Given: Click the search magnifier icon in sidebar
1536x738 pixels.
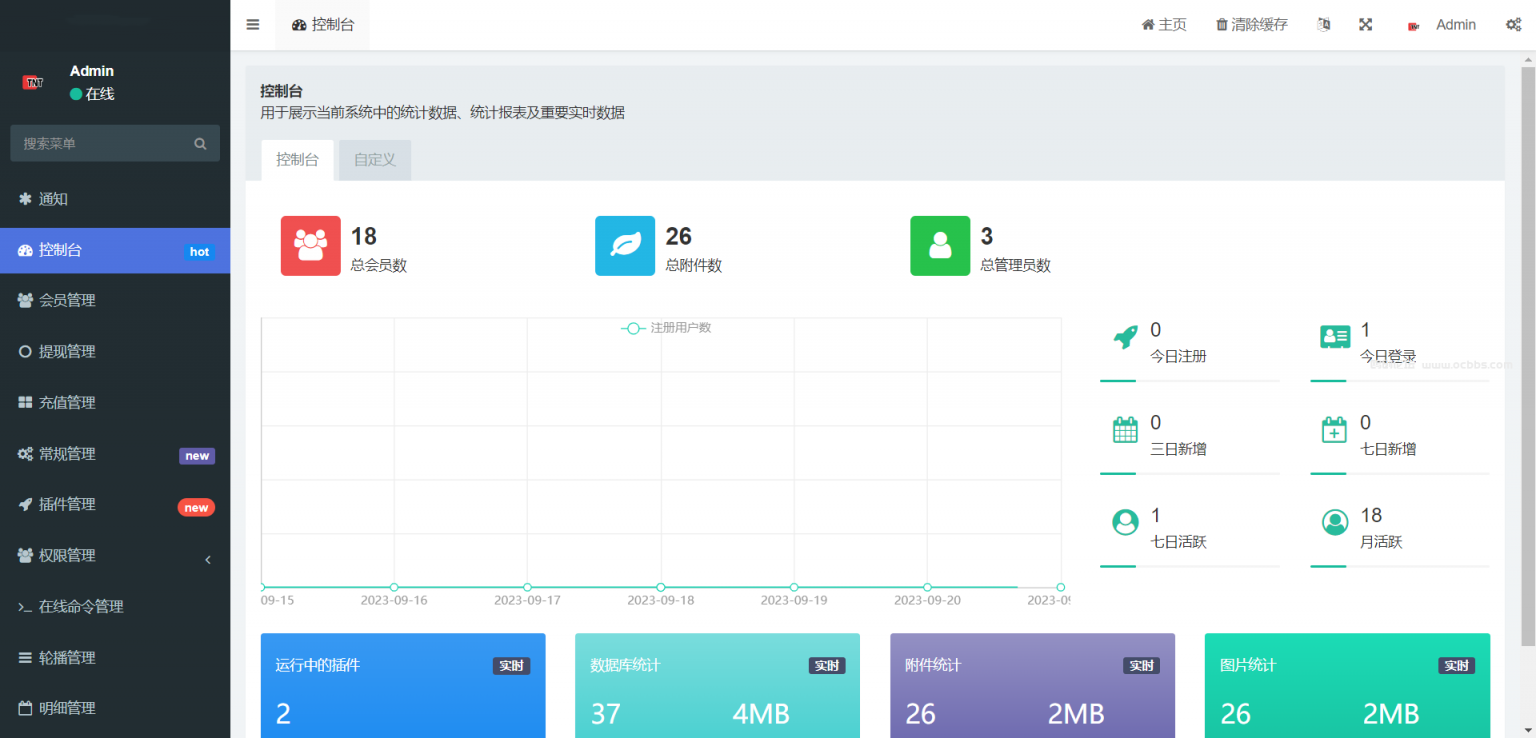Looking at the screenshot, I should 200,144.
